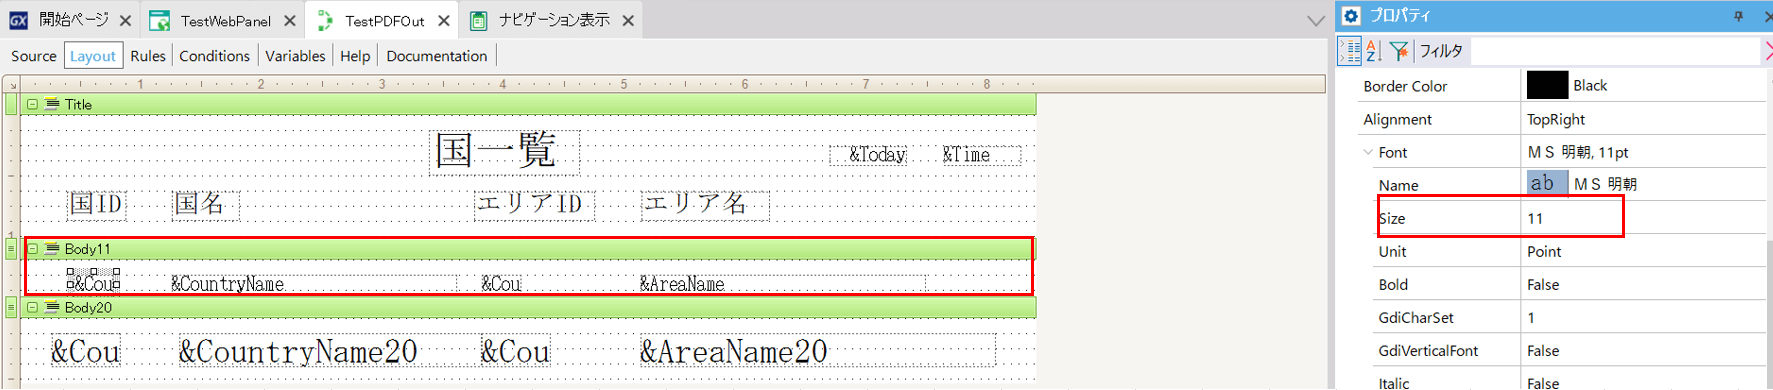The height and width of the screenshot is (390, 1773).
Task: Click the band icon on Body11 header
Action: [52, 249]
